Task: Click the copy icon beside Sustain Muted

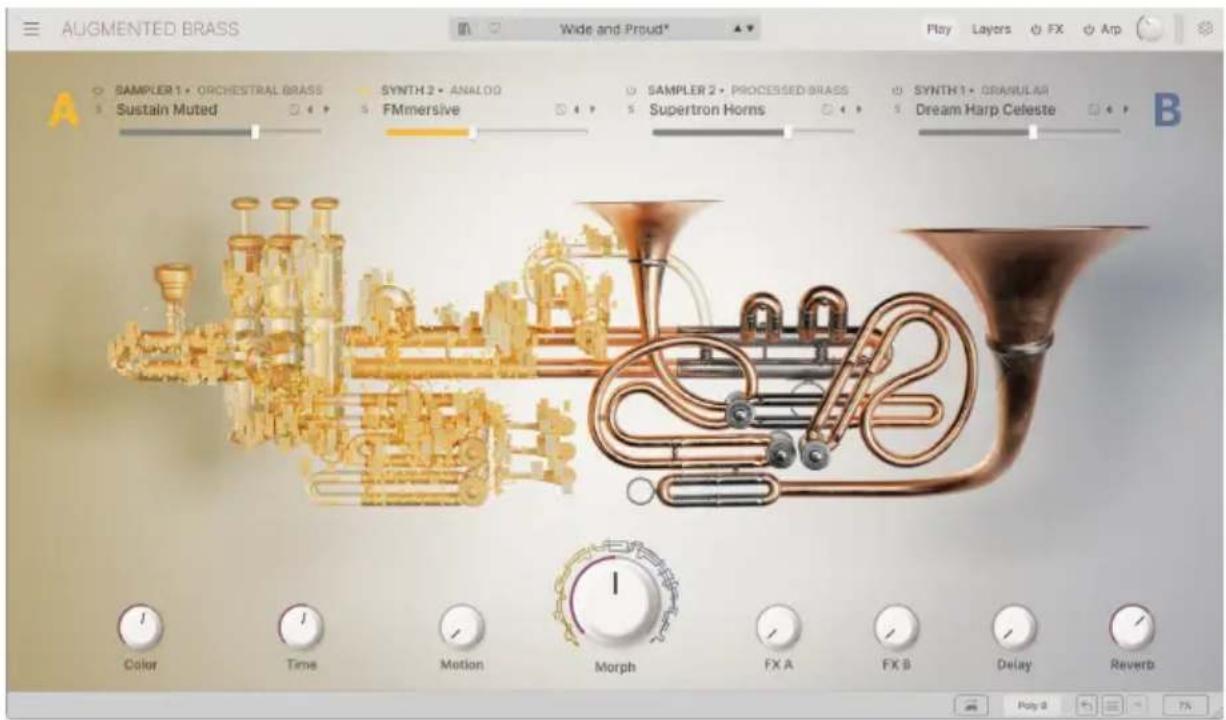Action: click(295, 109)
